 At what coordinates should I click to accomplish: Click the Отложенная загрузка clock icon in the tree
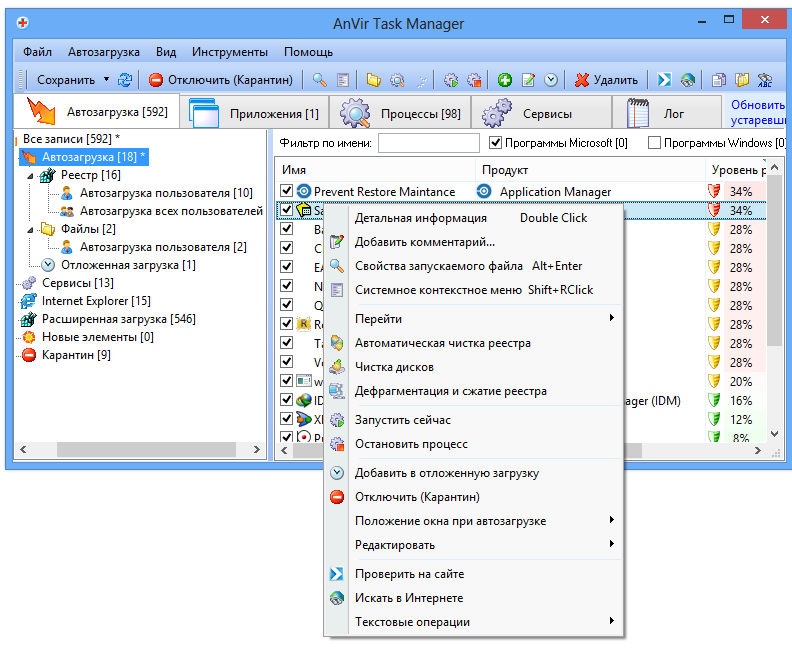coord(49,265)
